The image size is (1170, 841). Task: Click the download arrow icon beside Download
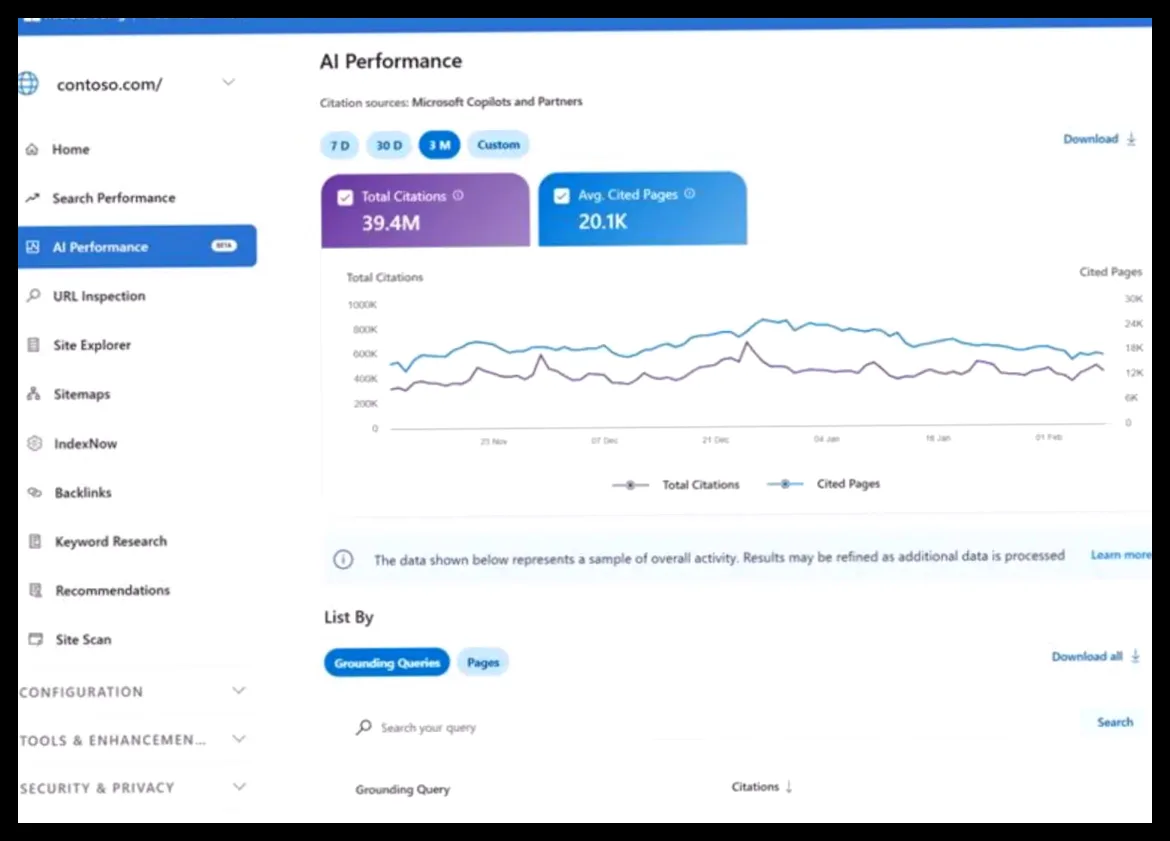pos(1131,139)
